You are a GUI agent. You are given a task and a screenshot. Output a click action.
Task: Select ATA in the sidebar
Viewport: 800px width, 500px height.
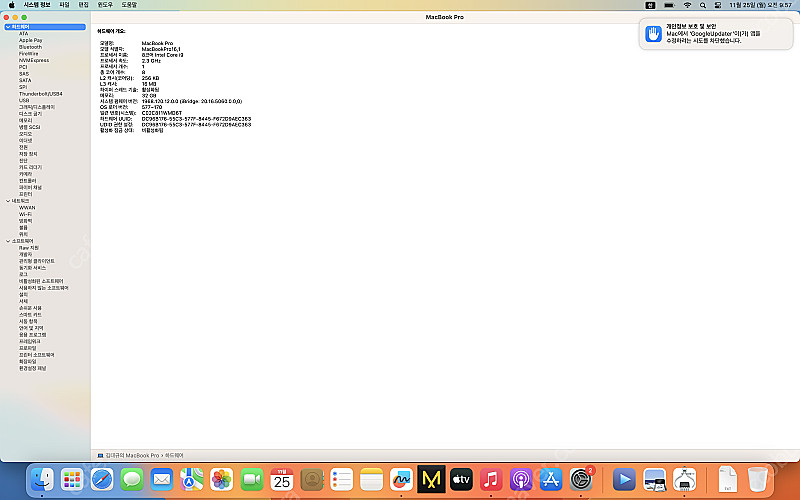point(23,34)
